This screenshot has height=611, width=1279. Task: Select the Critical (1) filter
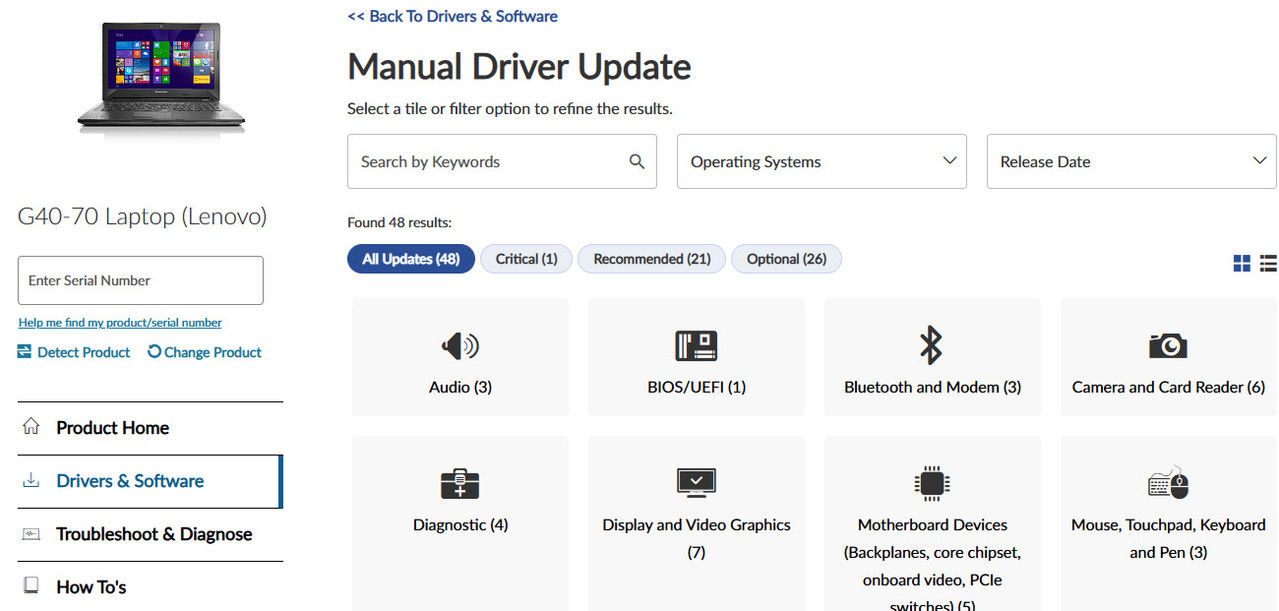tap(526, 259)
